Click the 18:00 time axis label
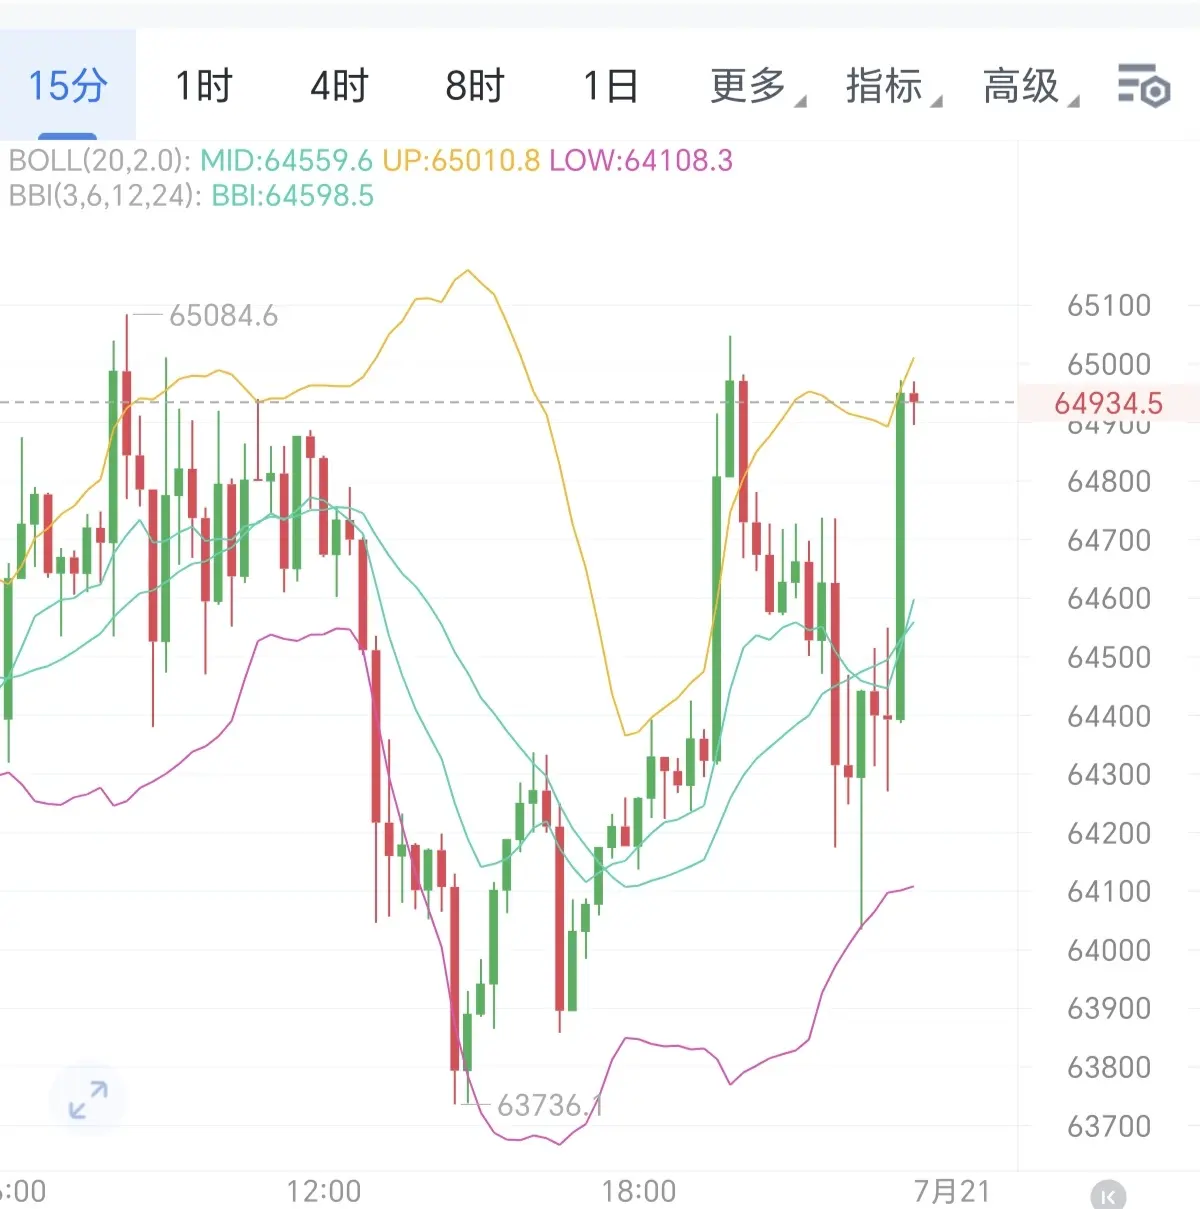This screenshot has height=1209, width=1200. (x=639, y=1191)
